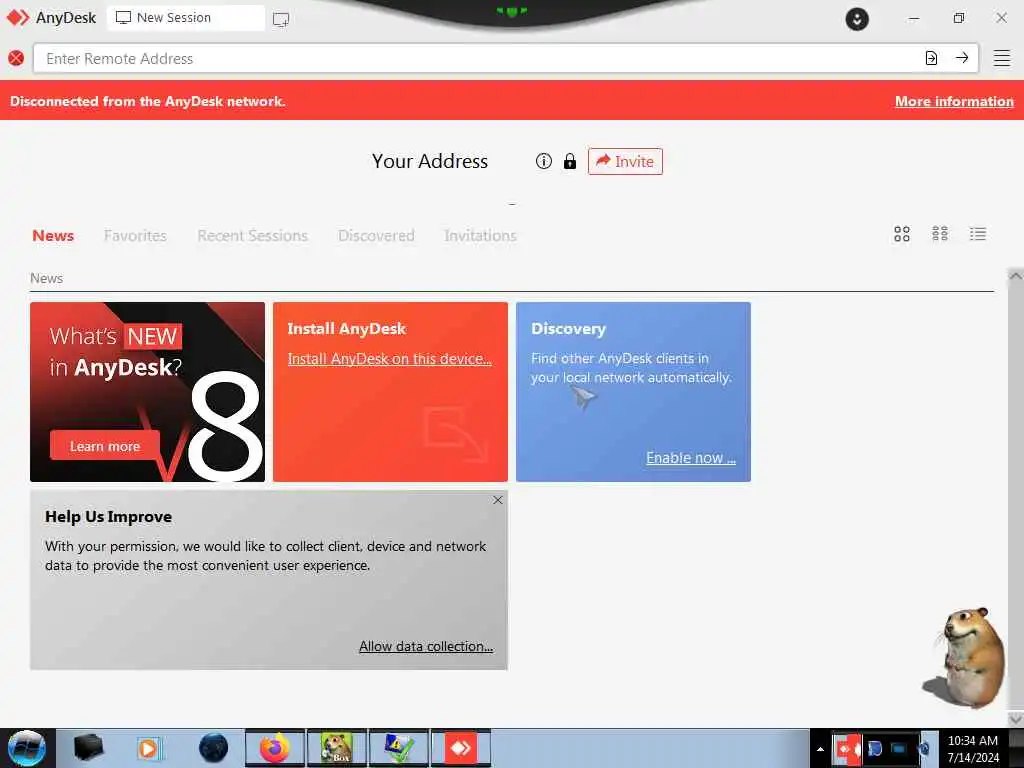
Task: Select the New Session tab
Action: click(185, 18)
